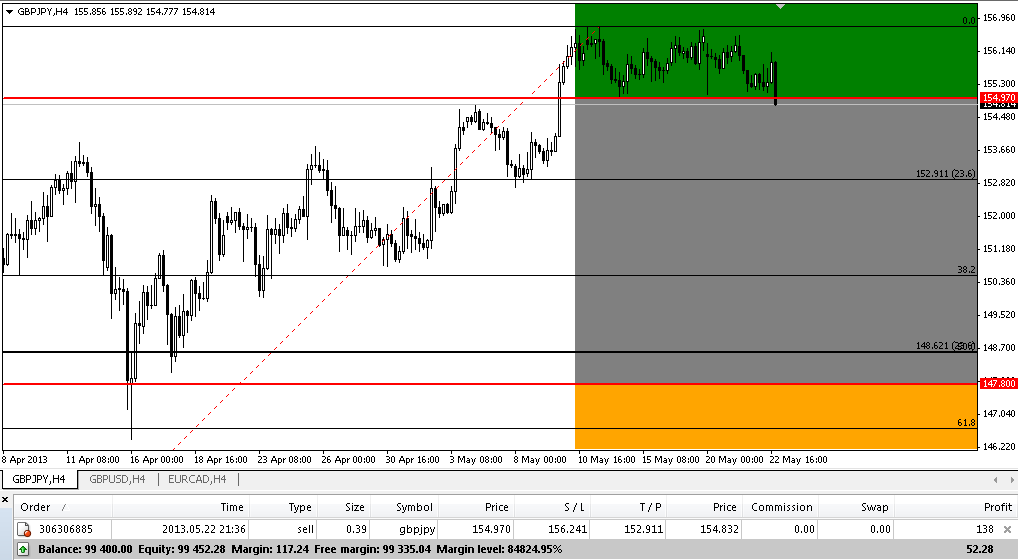The image size is (1018, 560).
Task: Close the terminal panel with the x
Action: tap(6, 496)
